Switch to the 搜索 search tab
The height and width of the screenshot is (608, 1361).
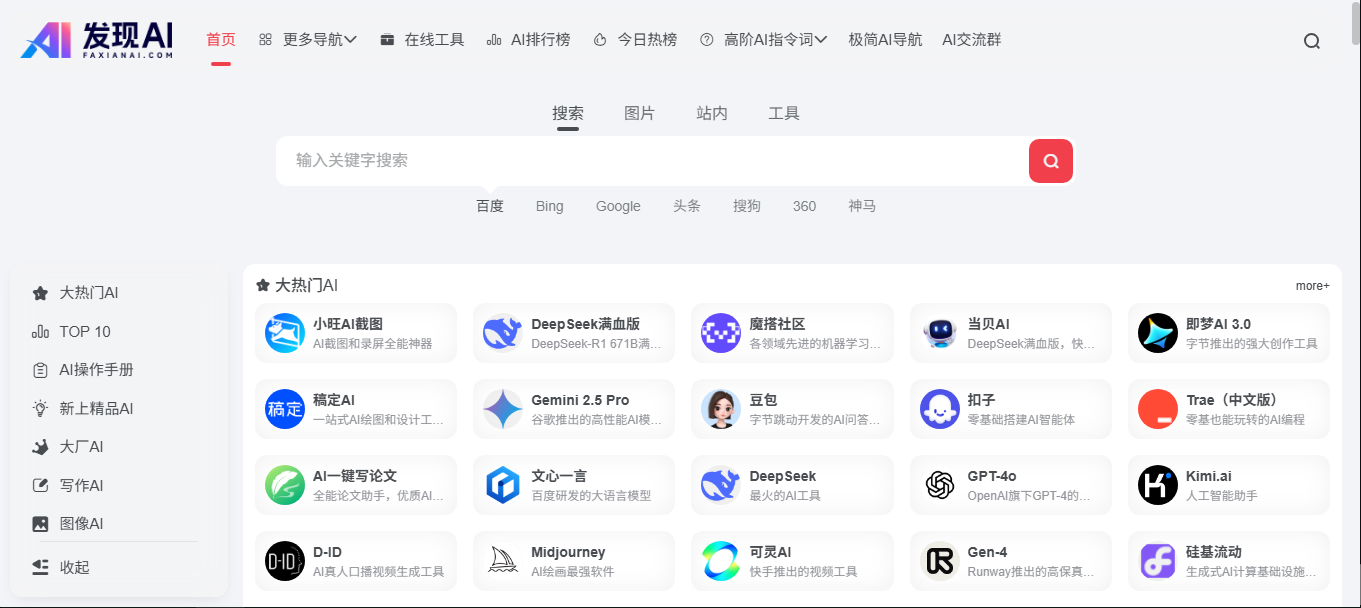[x=568, y=113]
